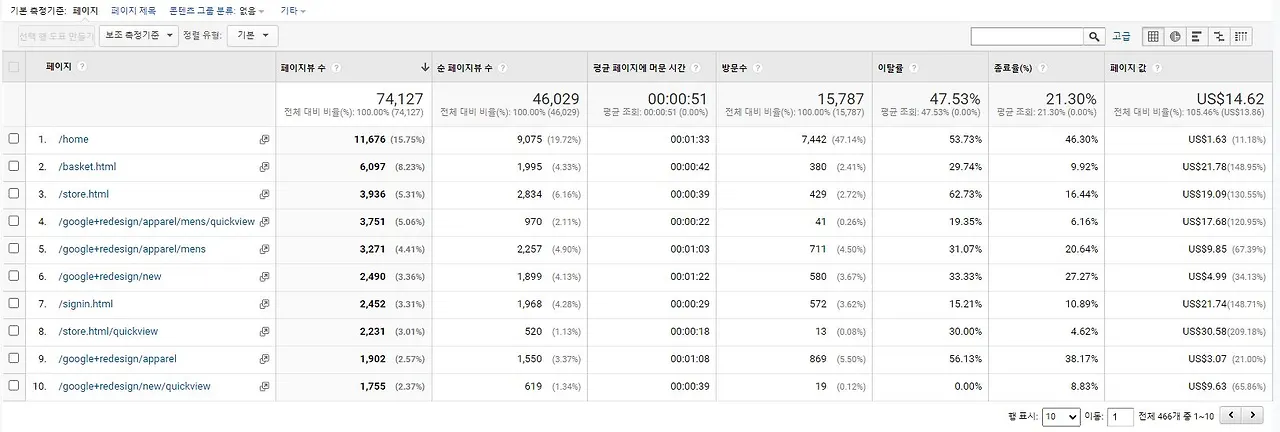Show help for 페이지 column
Image resolution: width=1280 pixels, height=432 pixels.
point(82,67)
